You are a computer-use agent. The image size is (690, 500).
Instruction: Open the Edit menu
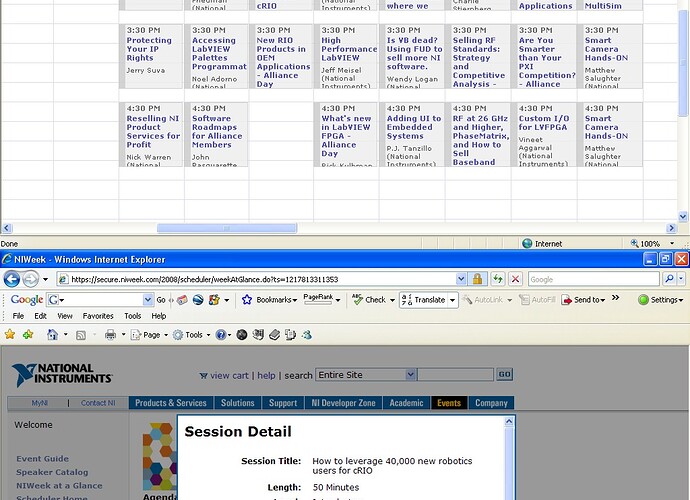pyautogui.click(x=40, y=316)
